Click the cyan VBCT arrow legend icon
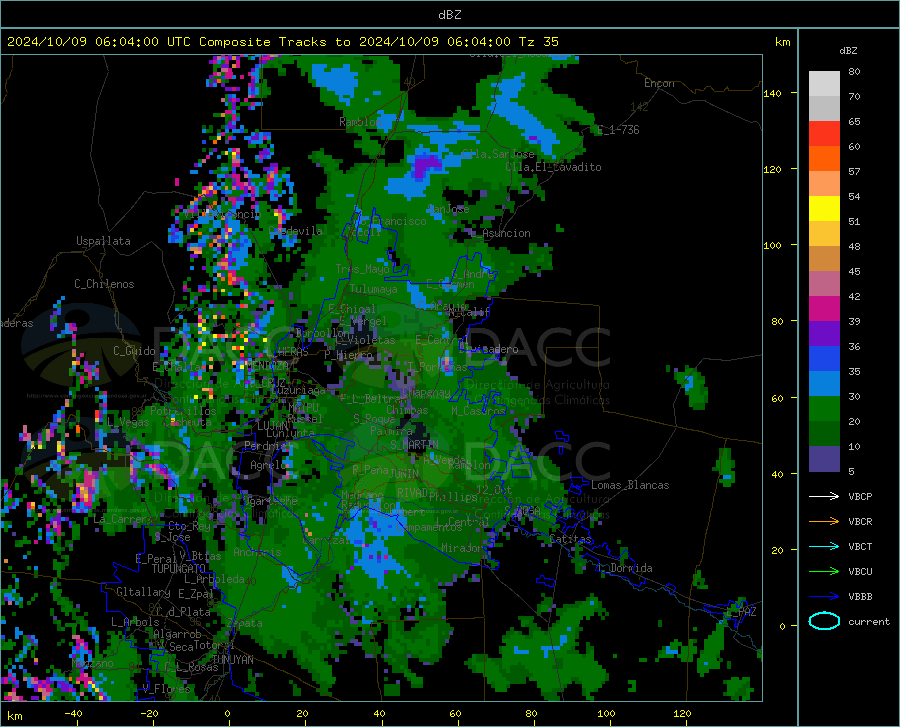This screenshot has height=727, width=900. (x=824, y=546)
